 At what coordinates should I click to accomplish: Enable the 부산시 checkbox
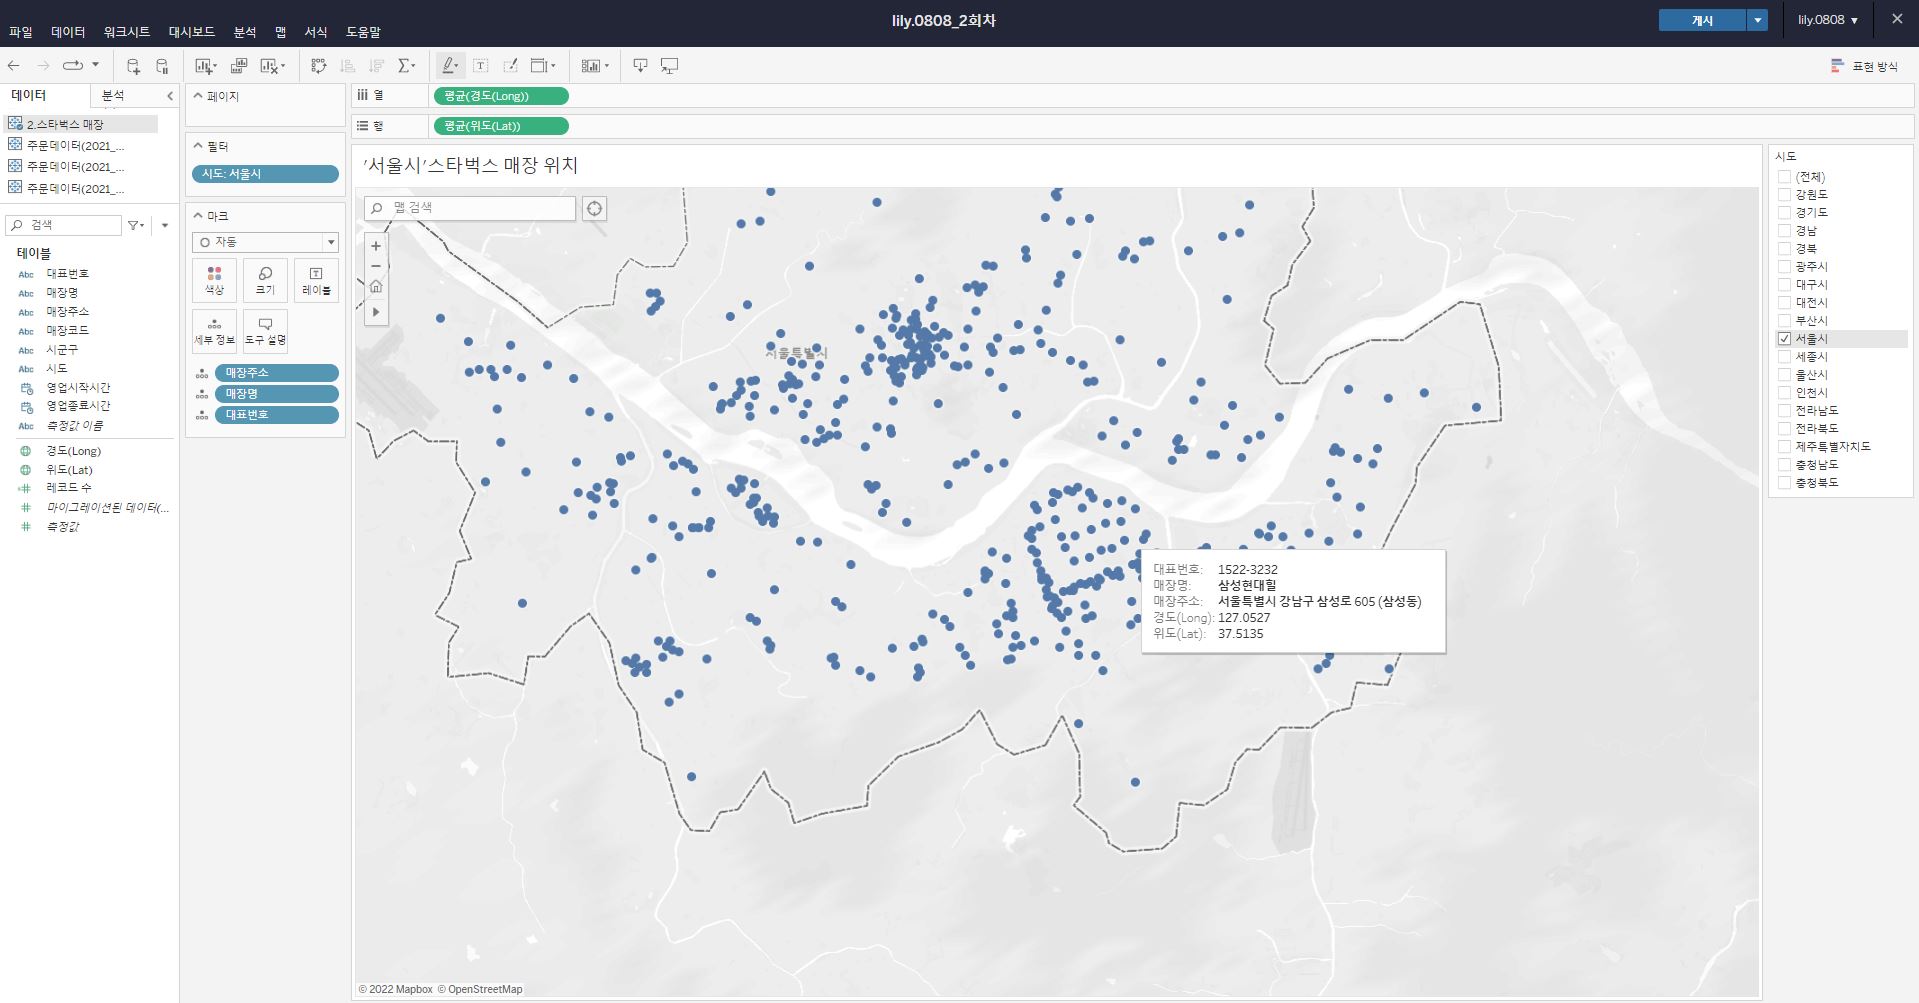click(1784, 321)
